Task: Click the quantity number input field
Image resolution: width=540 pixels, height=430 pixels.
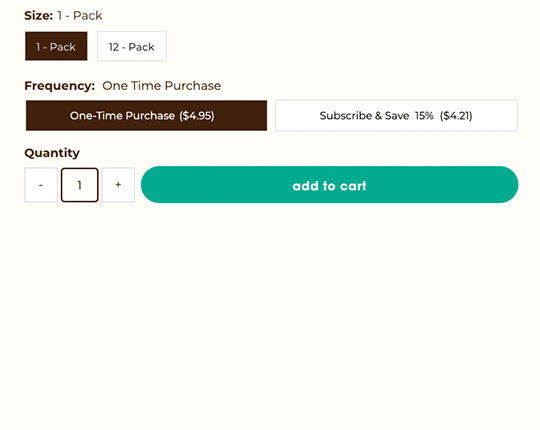Action: [x=80, y=185]
